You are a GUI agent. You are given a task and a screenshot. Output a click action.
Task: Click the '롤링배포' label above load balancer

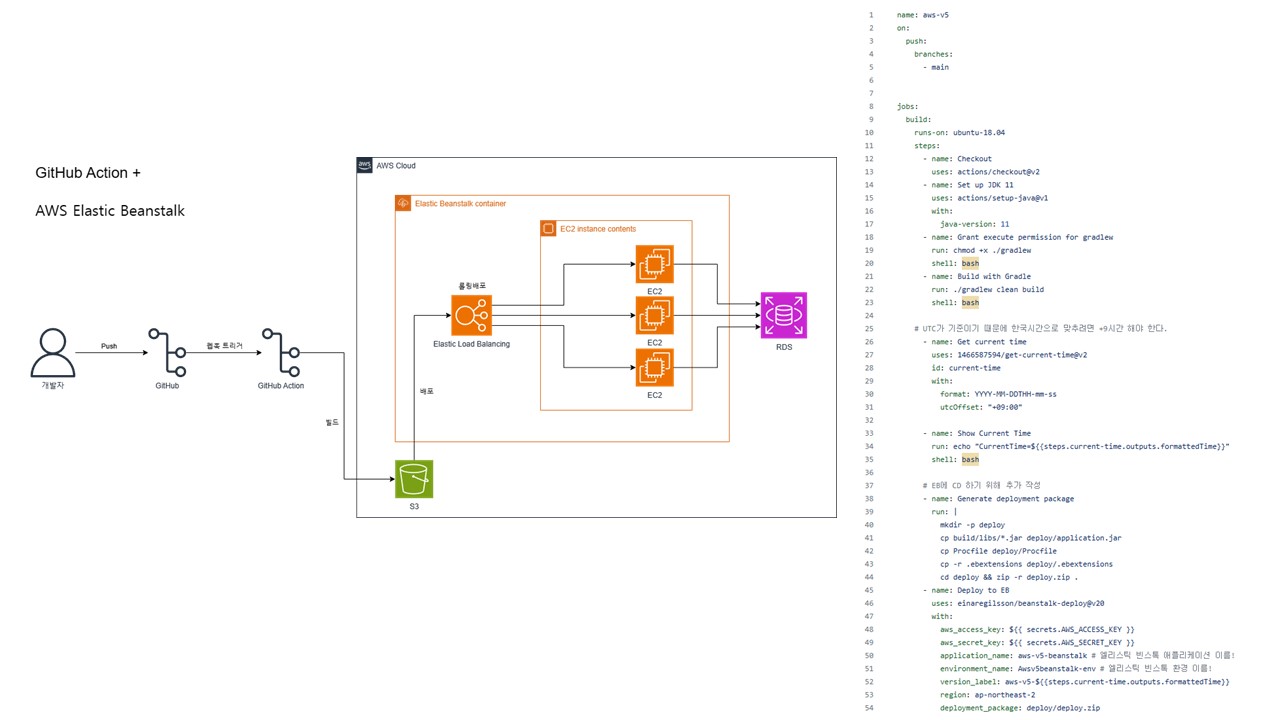click(x=472, y=285)
